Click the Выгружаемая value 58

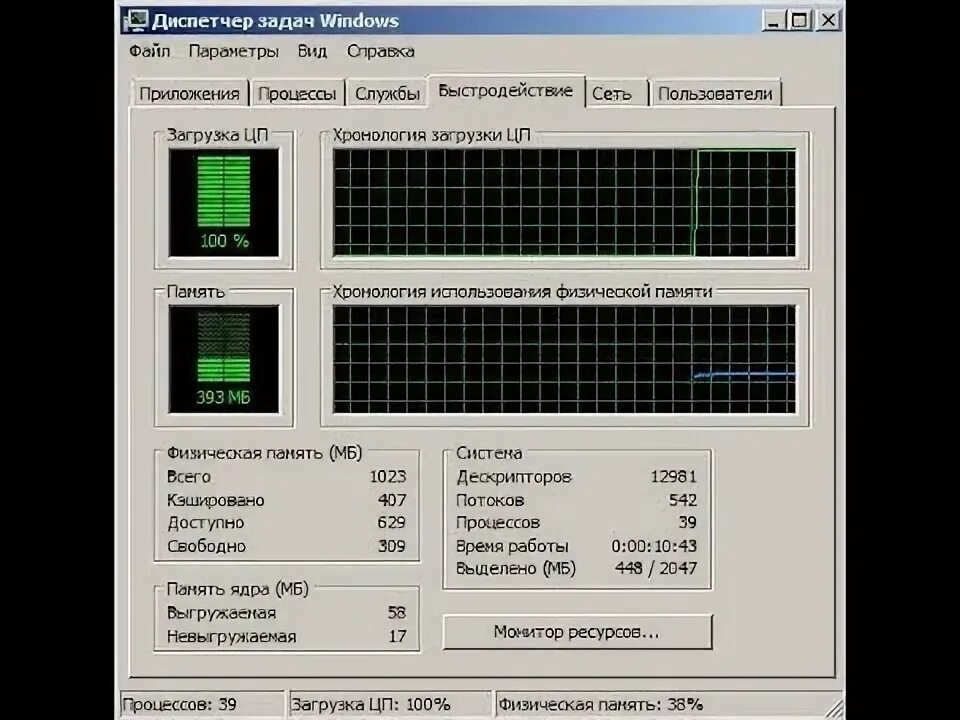[x=397, y=613]
